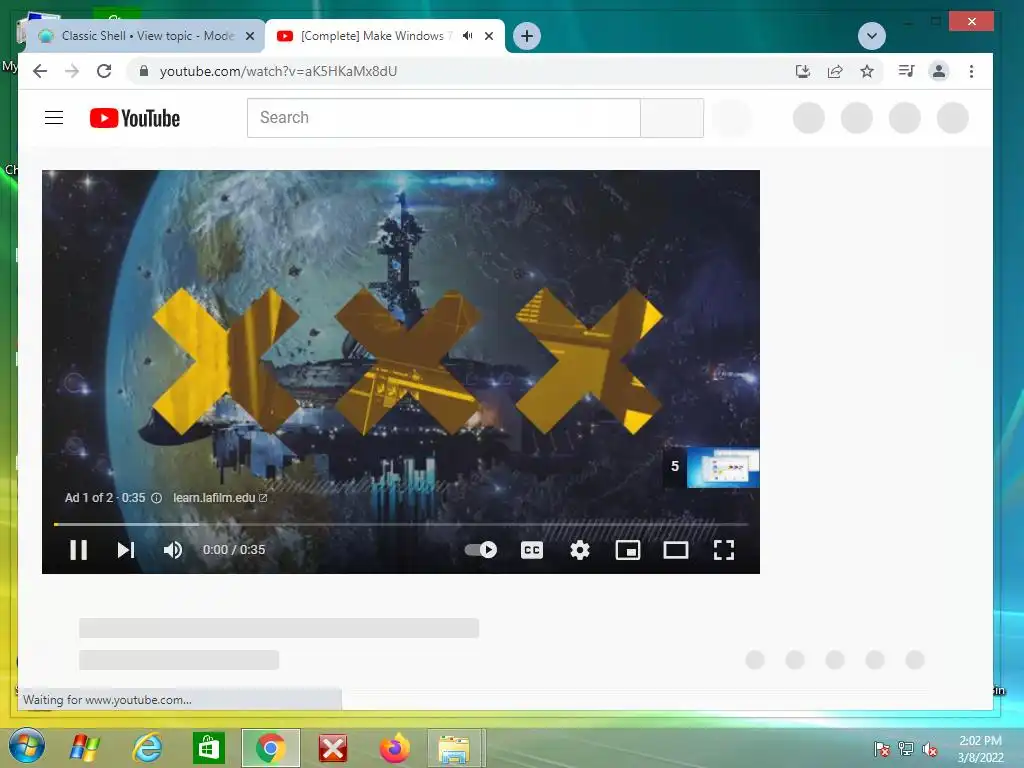The height and width of the screenshot is (768, 1024).
Task: Go to YouTube home via logo
Action: pos(135,118)
